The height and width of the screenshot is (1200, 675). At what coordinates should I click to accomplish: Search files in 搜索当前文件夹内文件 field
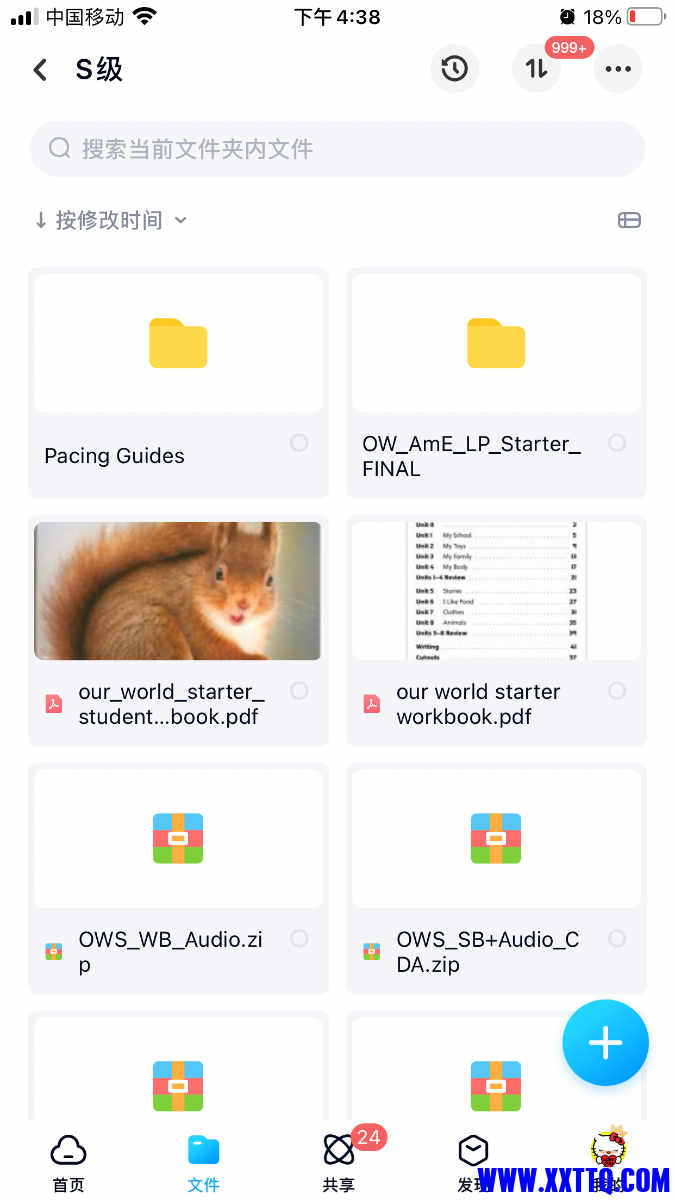coord(337,149)
